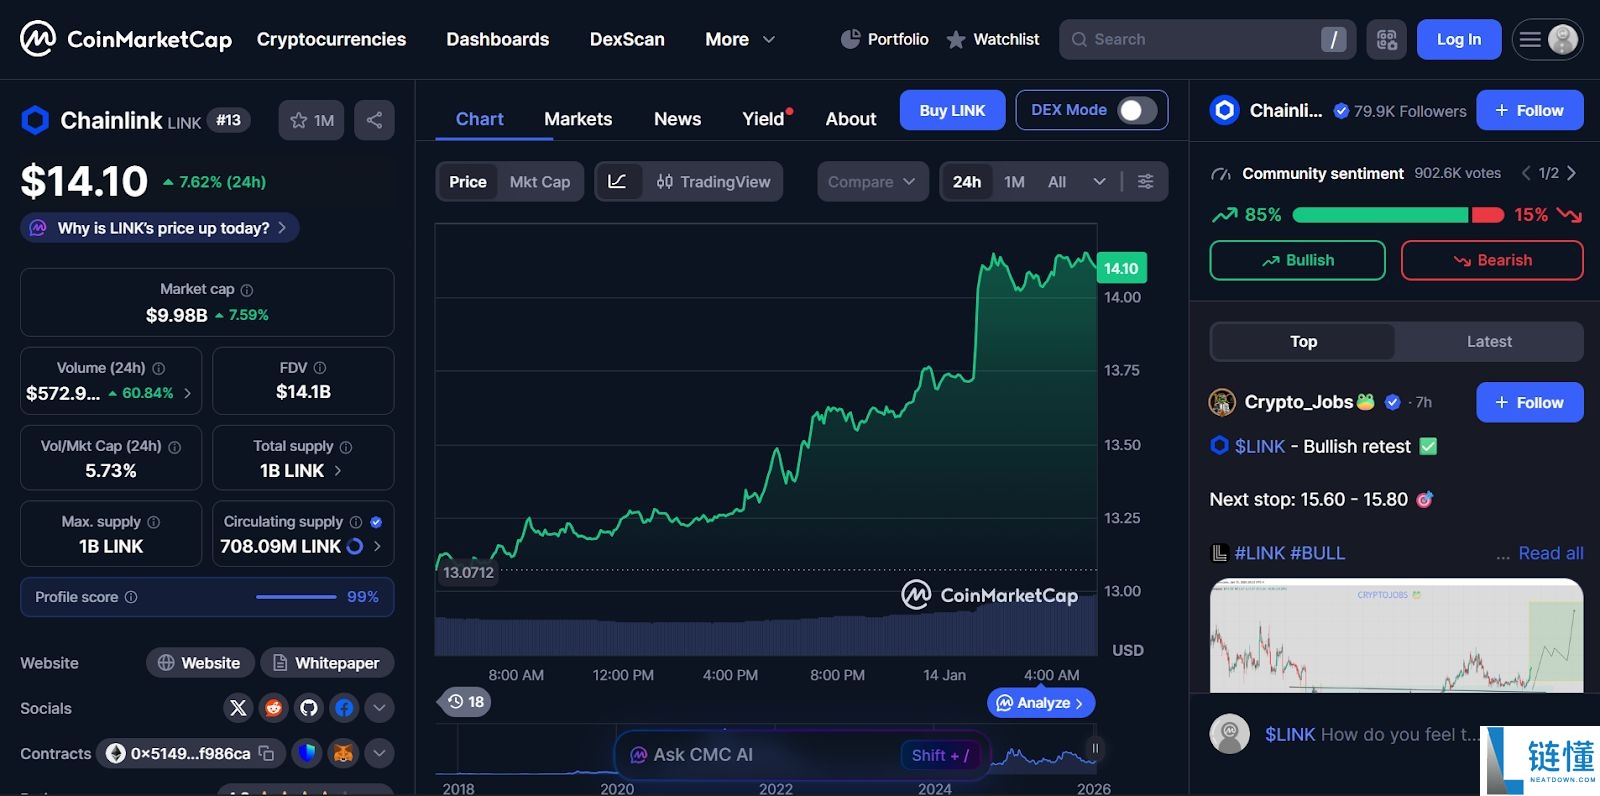The image size is (1600, 796).
Task: Expand more chart time ranges
Action: pyautogui.click(x=1100, y=182)
